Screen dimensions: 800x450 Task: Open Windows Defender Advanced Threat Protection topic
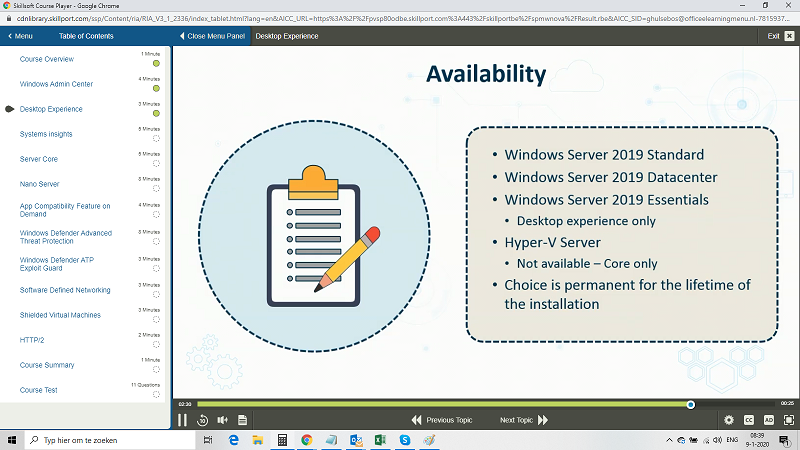coord(66,237)
